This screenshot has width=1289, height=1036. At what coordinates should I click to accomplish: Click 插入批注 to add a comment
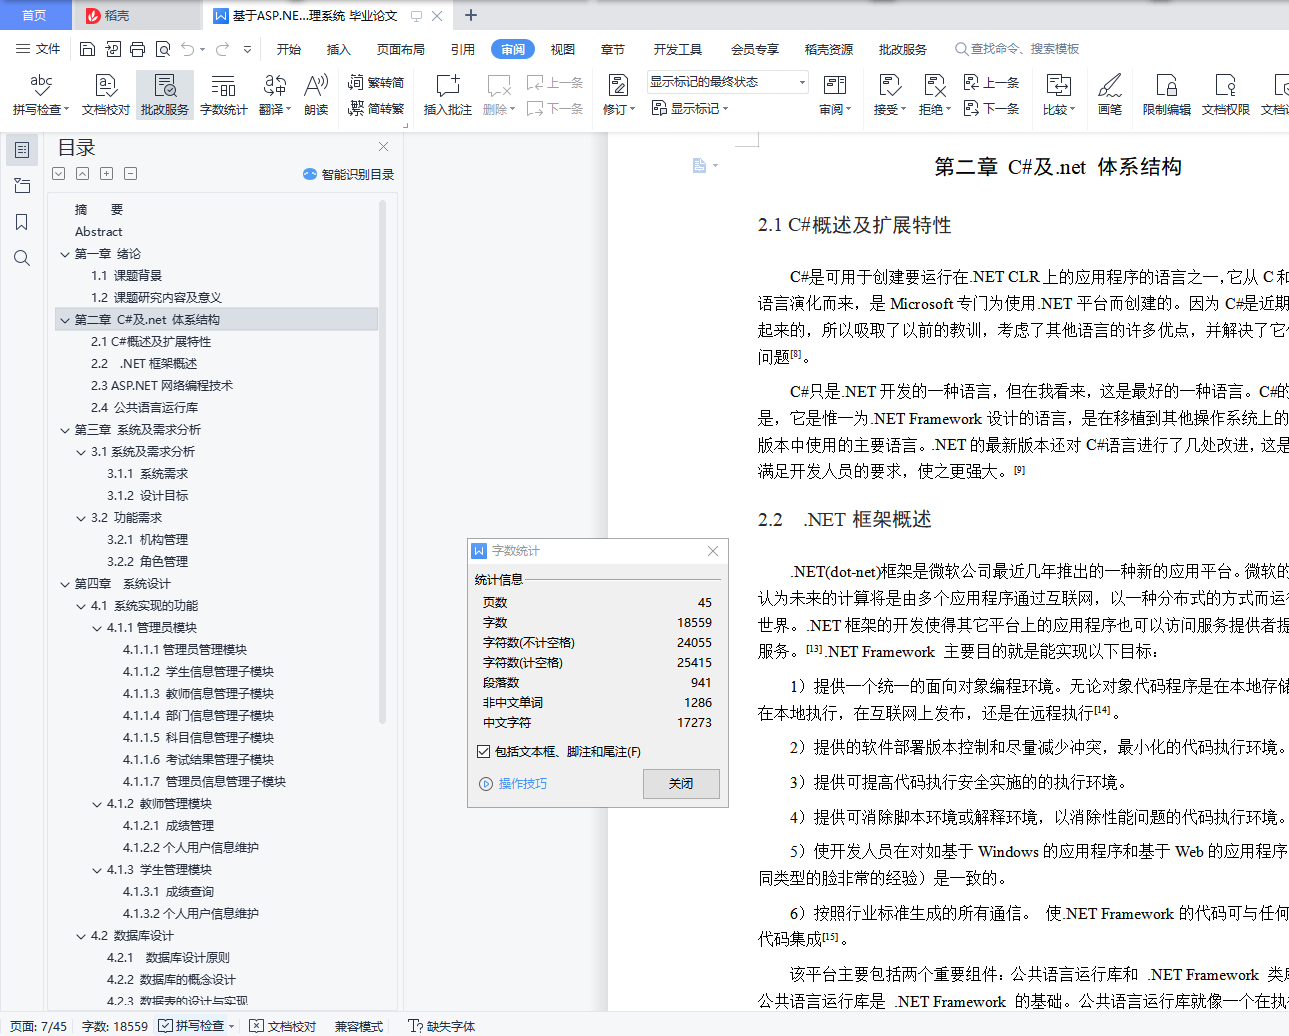tap(448, 95)
